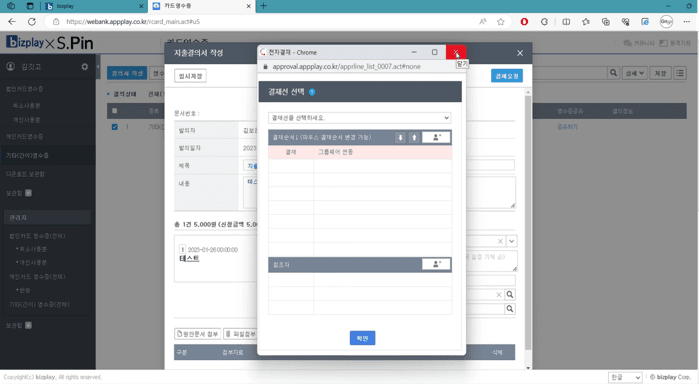Click the 공유하기 link in the table row
The image size is (699, 384).
[567, 127]
